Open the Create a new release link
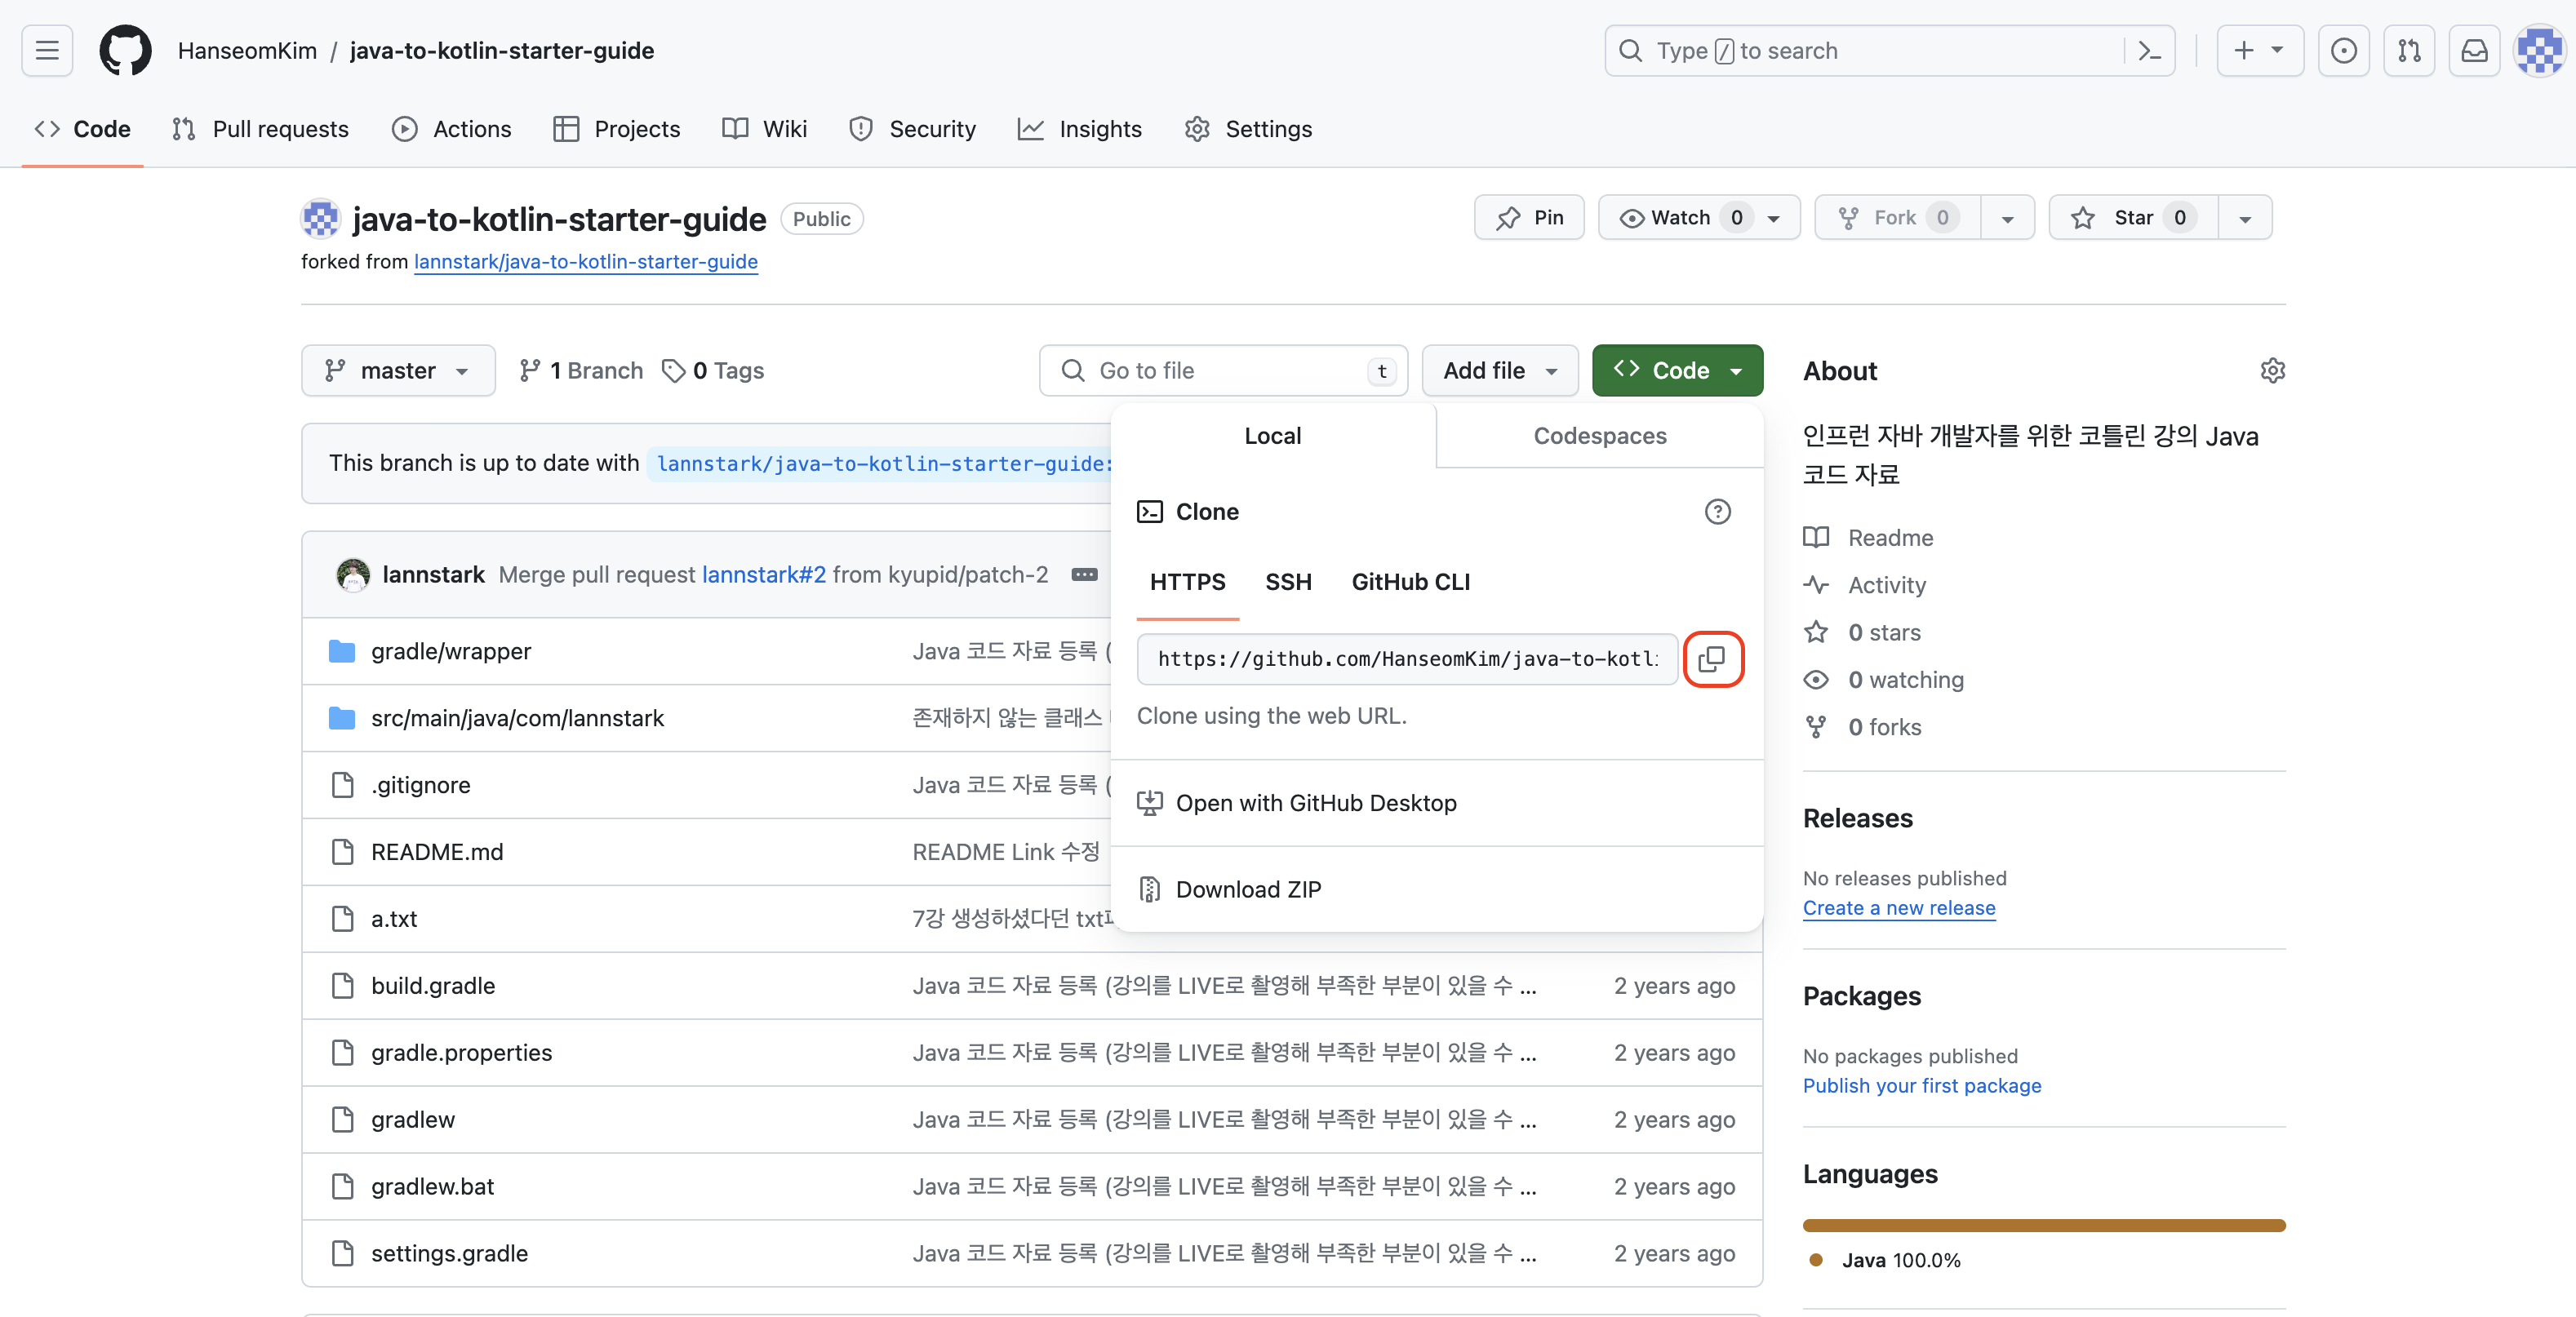The height and width of the screenshot is (1317, 2576). pyautogui.click(x=1898, y=908)
